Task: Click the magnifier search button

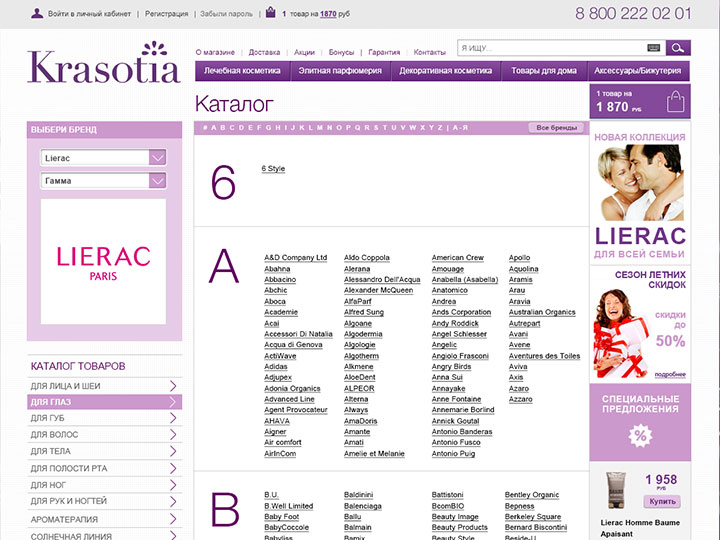Action: [678, 48]
